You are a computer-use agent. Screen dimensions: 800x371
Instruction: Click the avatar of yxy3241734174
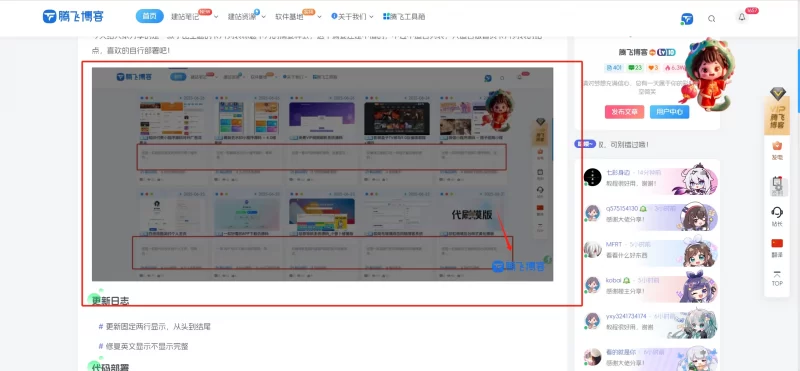(x=592, y=321)
